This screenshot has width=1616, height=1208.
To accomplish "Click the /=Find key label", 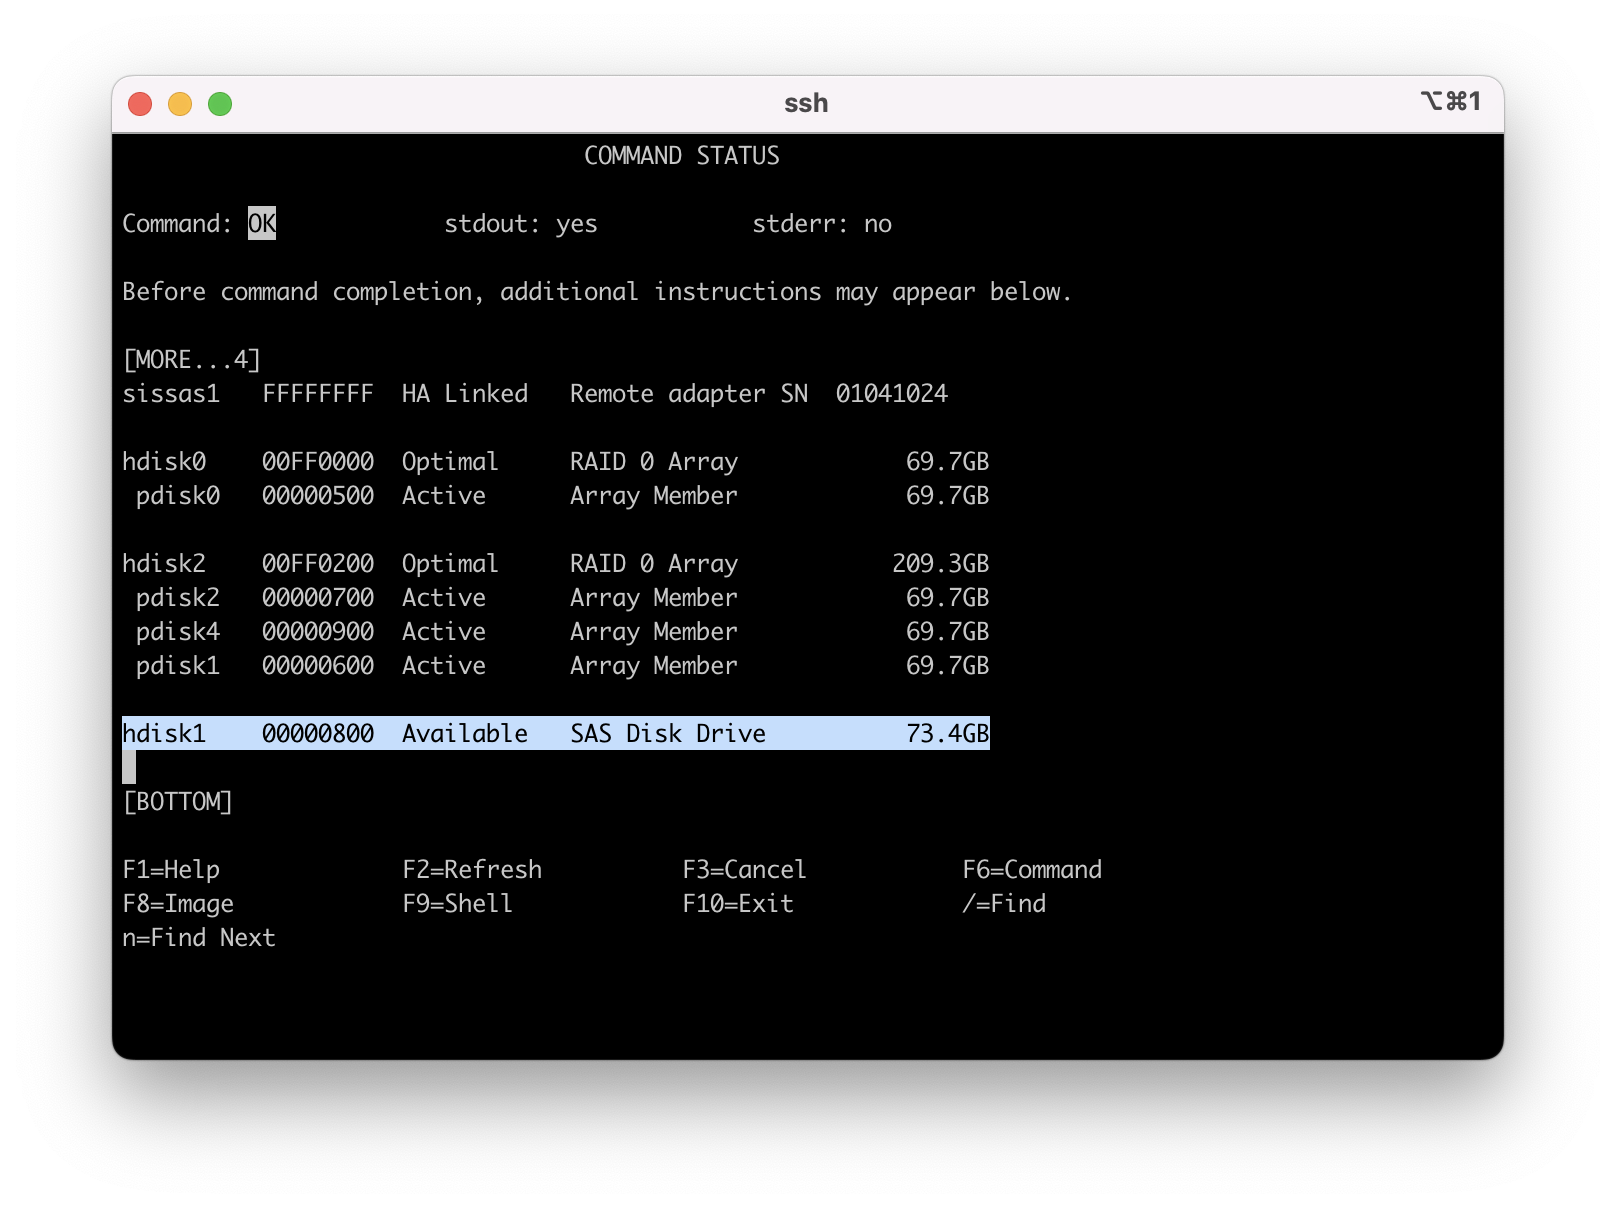I will pos(1004,904).
